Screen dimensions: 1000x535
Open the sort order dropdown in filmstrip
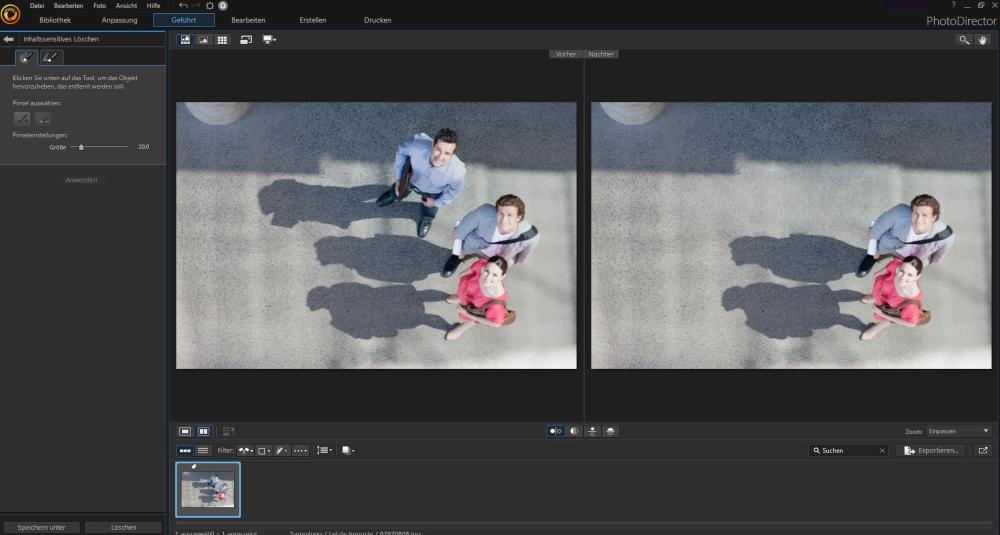pos(324,451)
